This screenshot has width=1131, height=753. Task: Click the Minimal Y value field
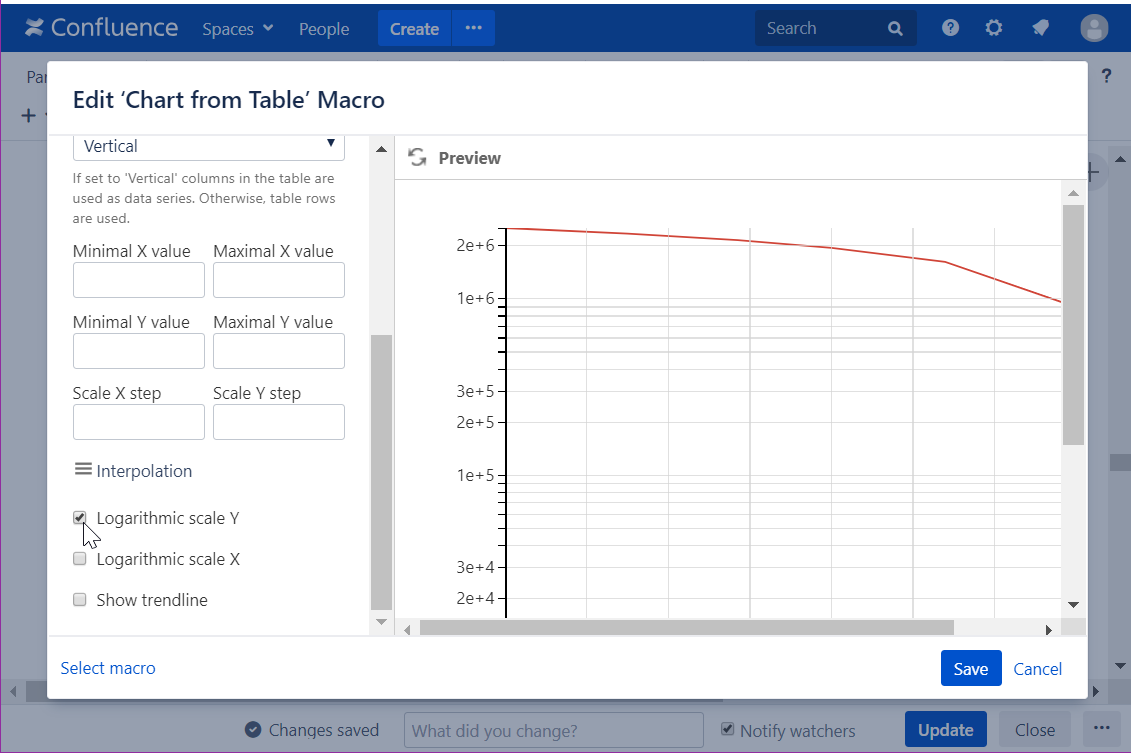(139, 351)
